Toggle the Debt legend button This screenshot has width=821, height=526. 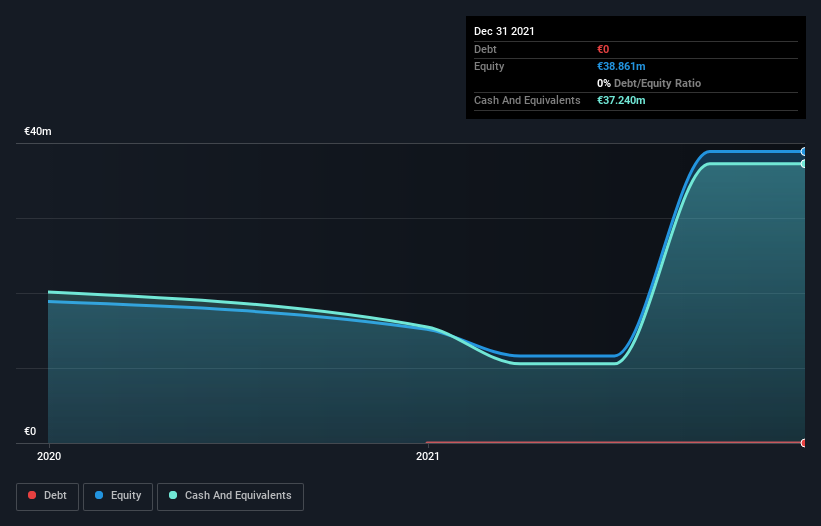(x=47, y=496)
